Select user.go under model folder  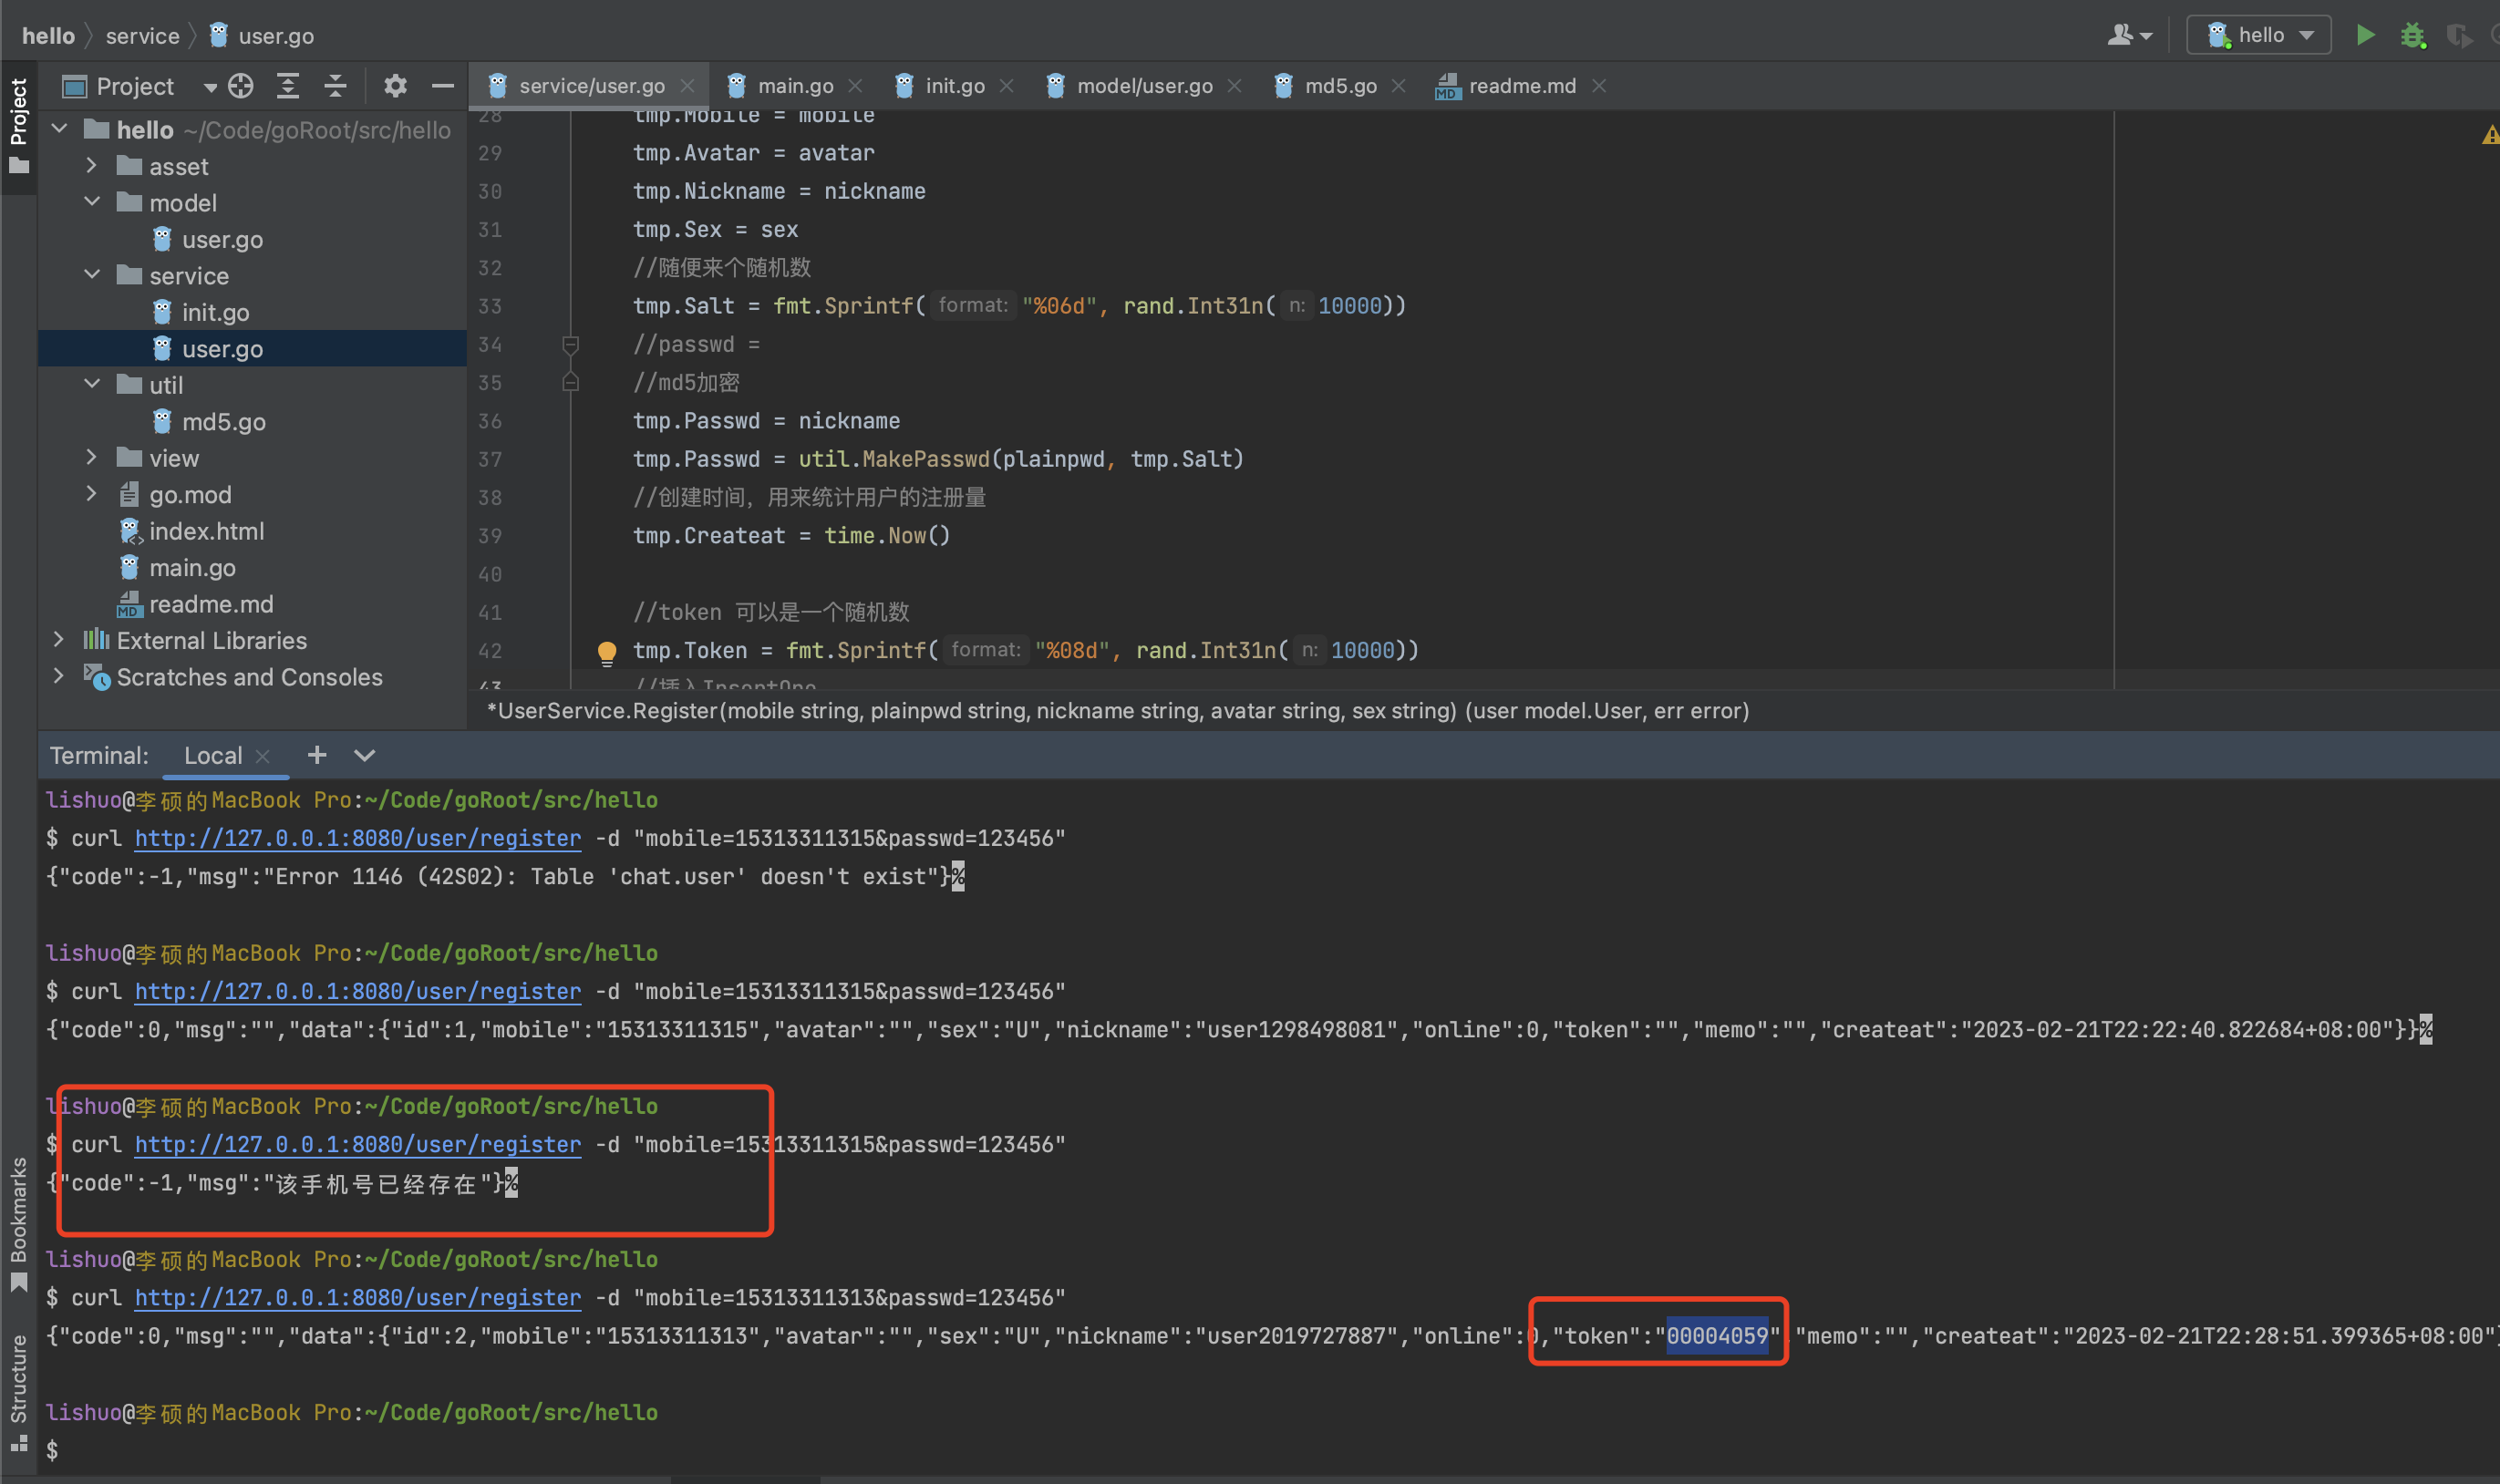pyautogui.click(x=222, y=239)
